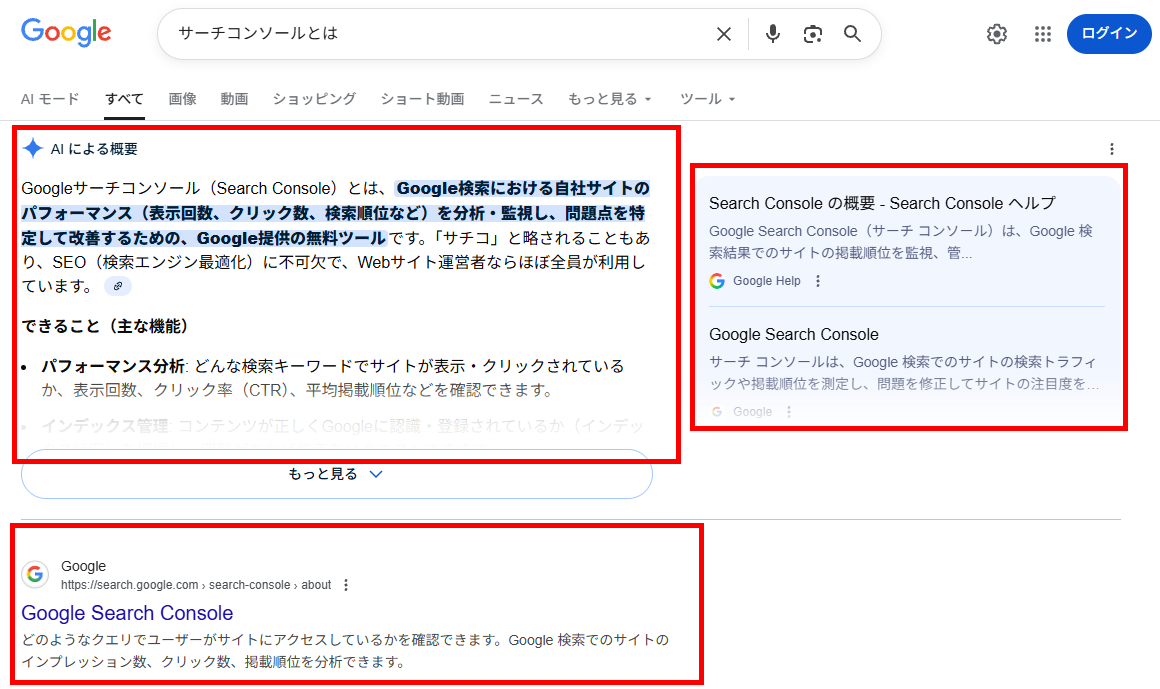Click the link icon after the AI summary

coord(118,286)
